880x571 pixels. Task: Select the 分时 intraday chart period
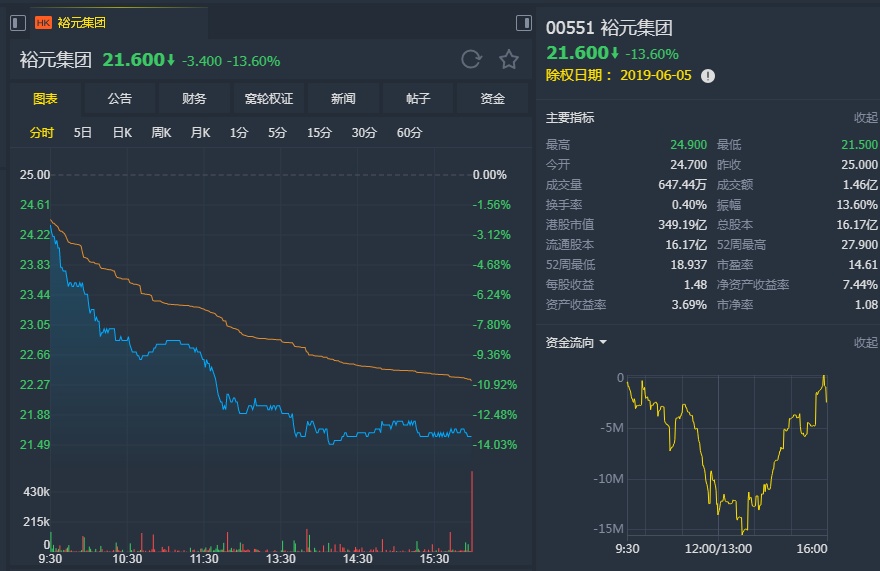41,132
